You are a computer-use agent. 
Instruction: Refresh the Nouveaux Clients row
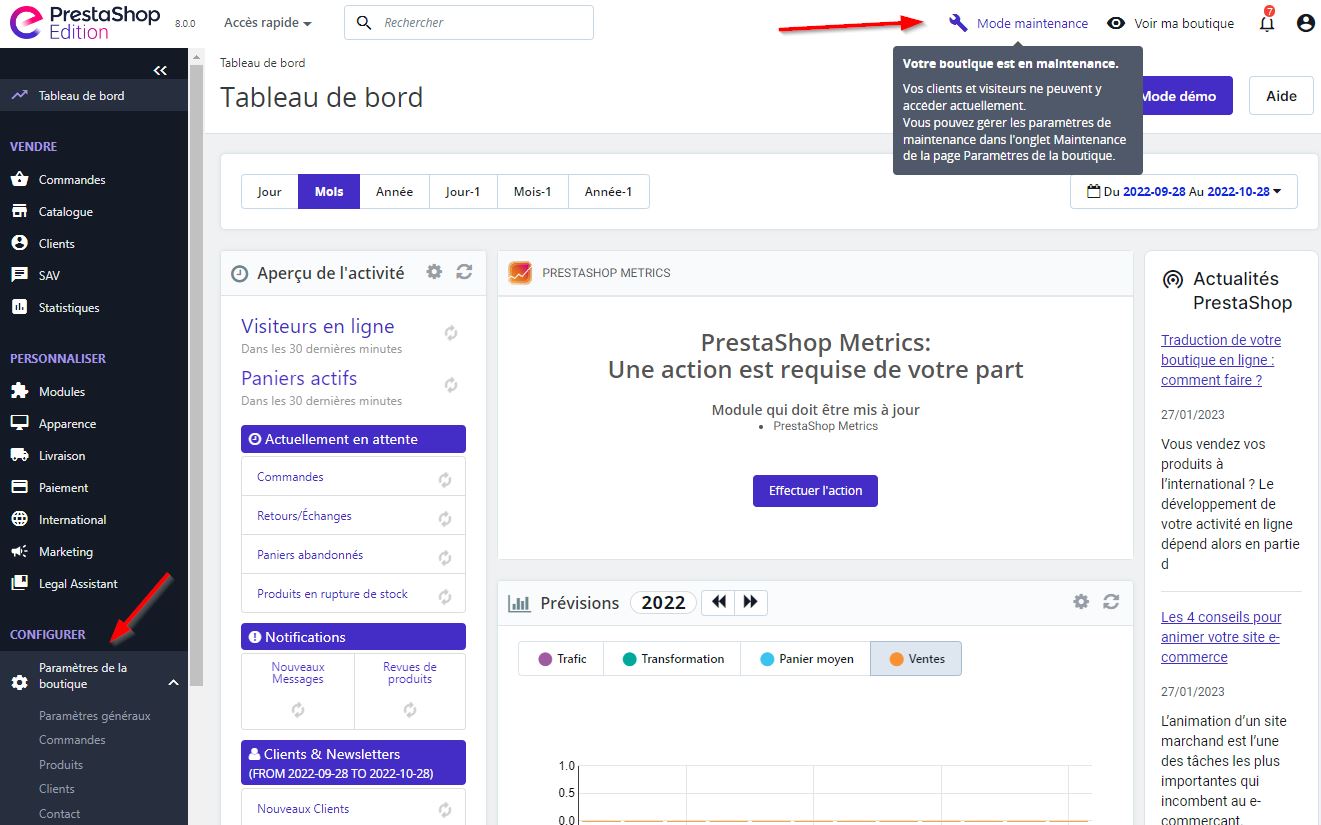[445, 811]
